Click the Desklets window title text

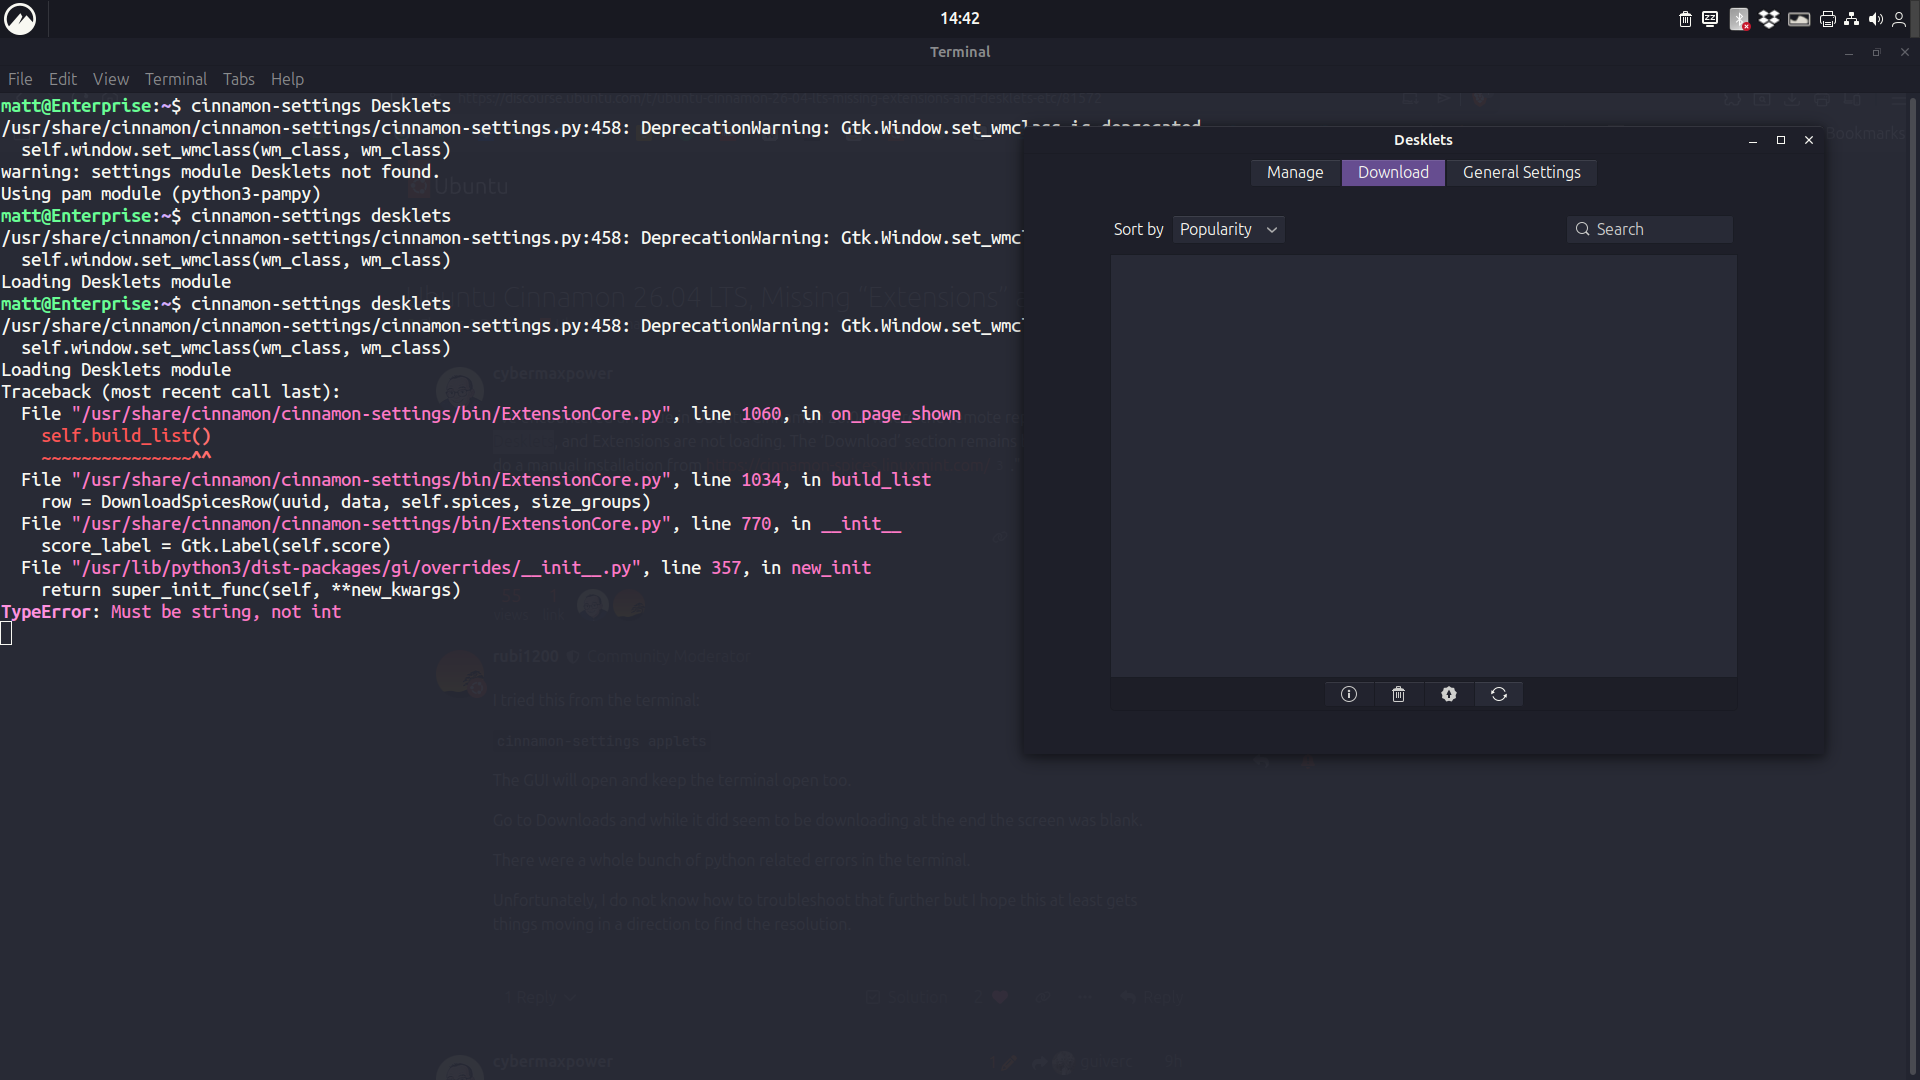click(1423, 140)
